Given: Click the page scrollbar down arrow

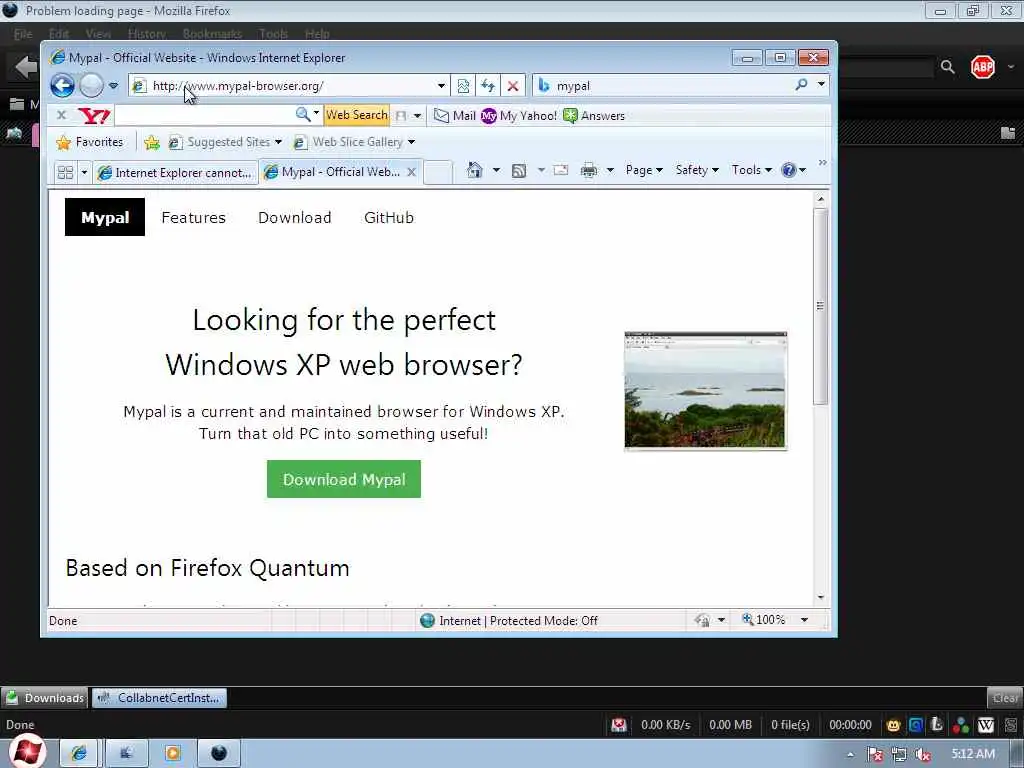Looking at the screenshot, I should [x=821, y=598].
